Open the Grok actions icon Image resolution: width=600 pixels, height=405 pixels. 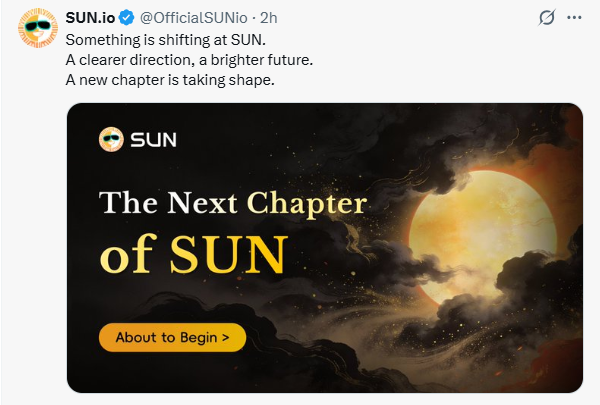pos(547,17)
